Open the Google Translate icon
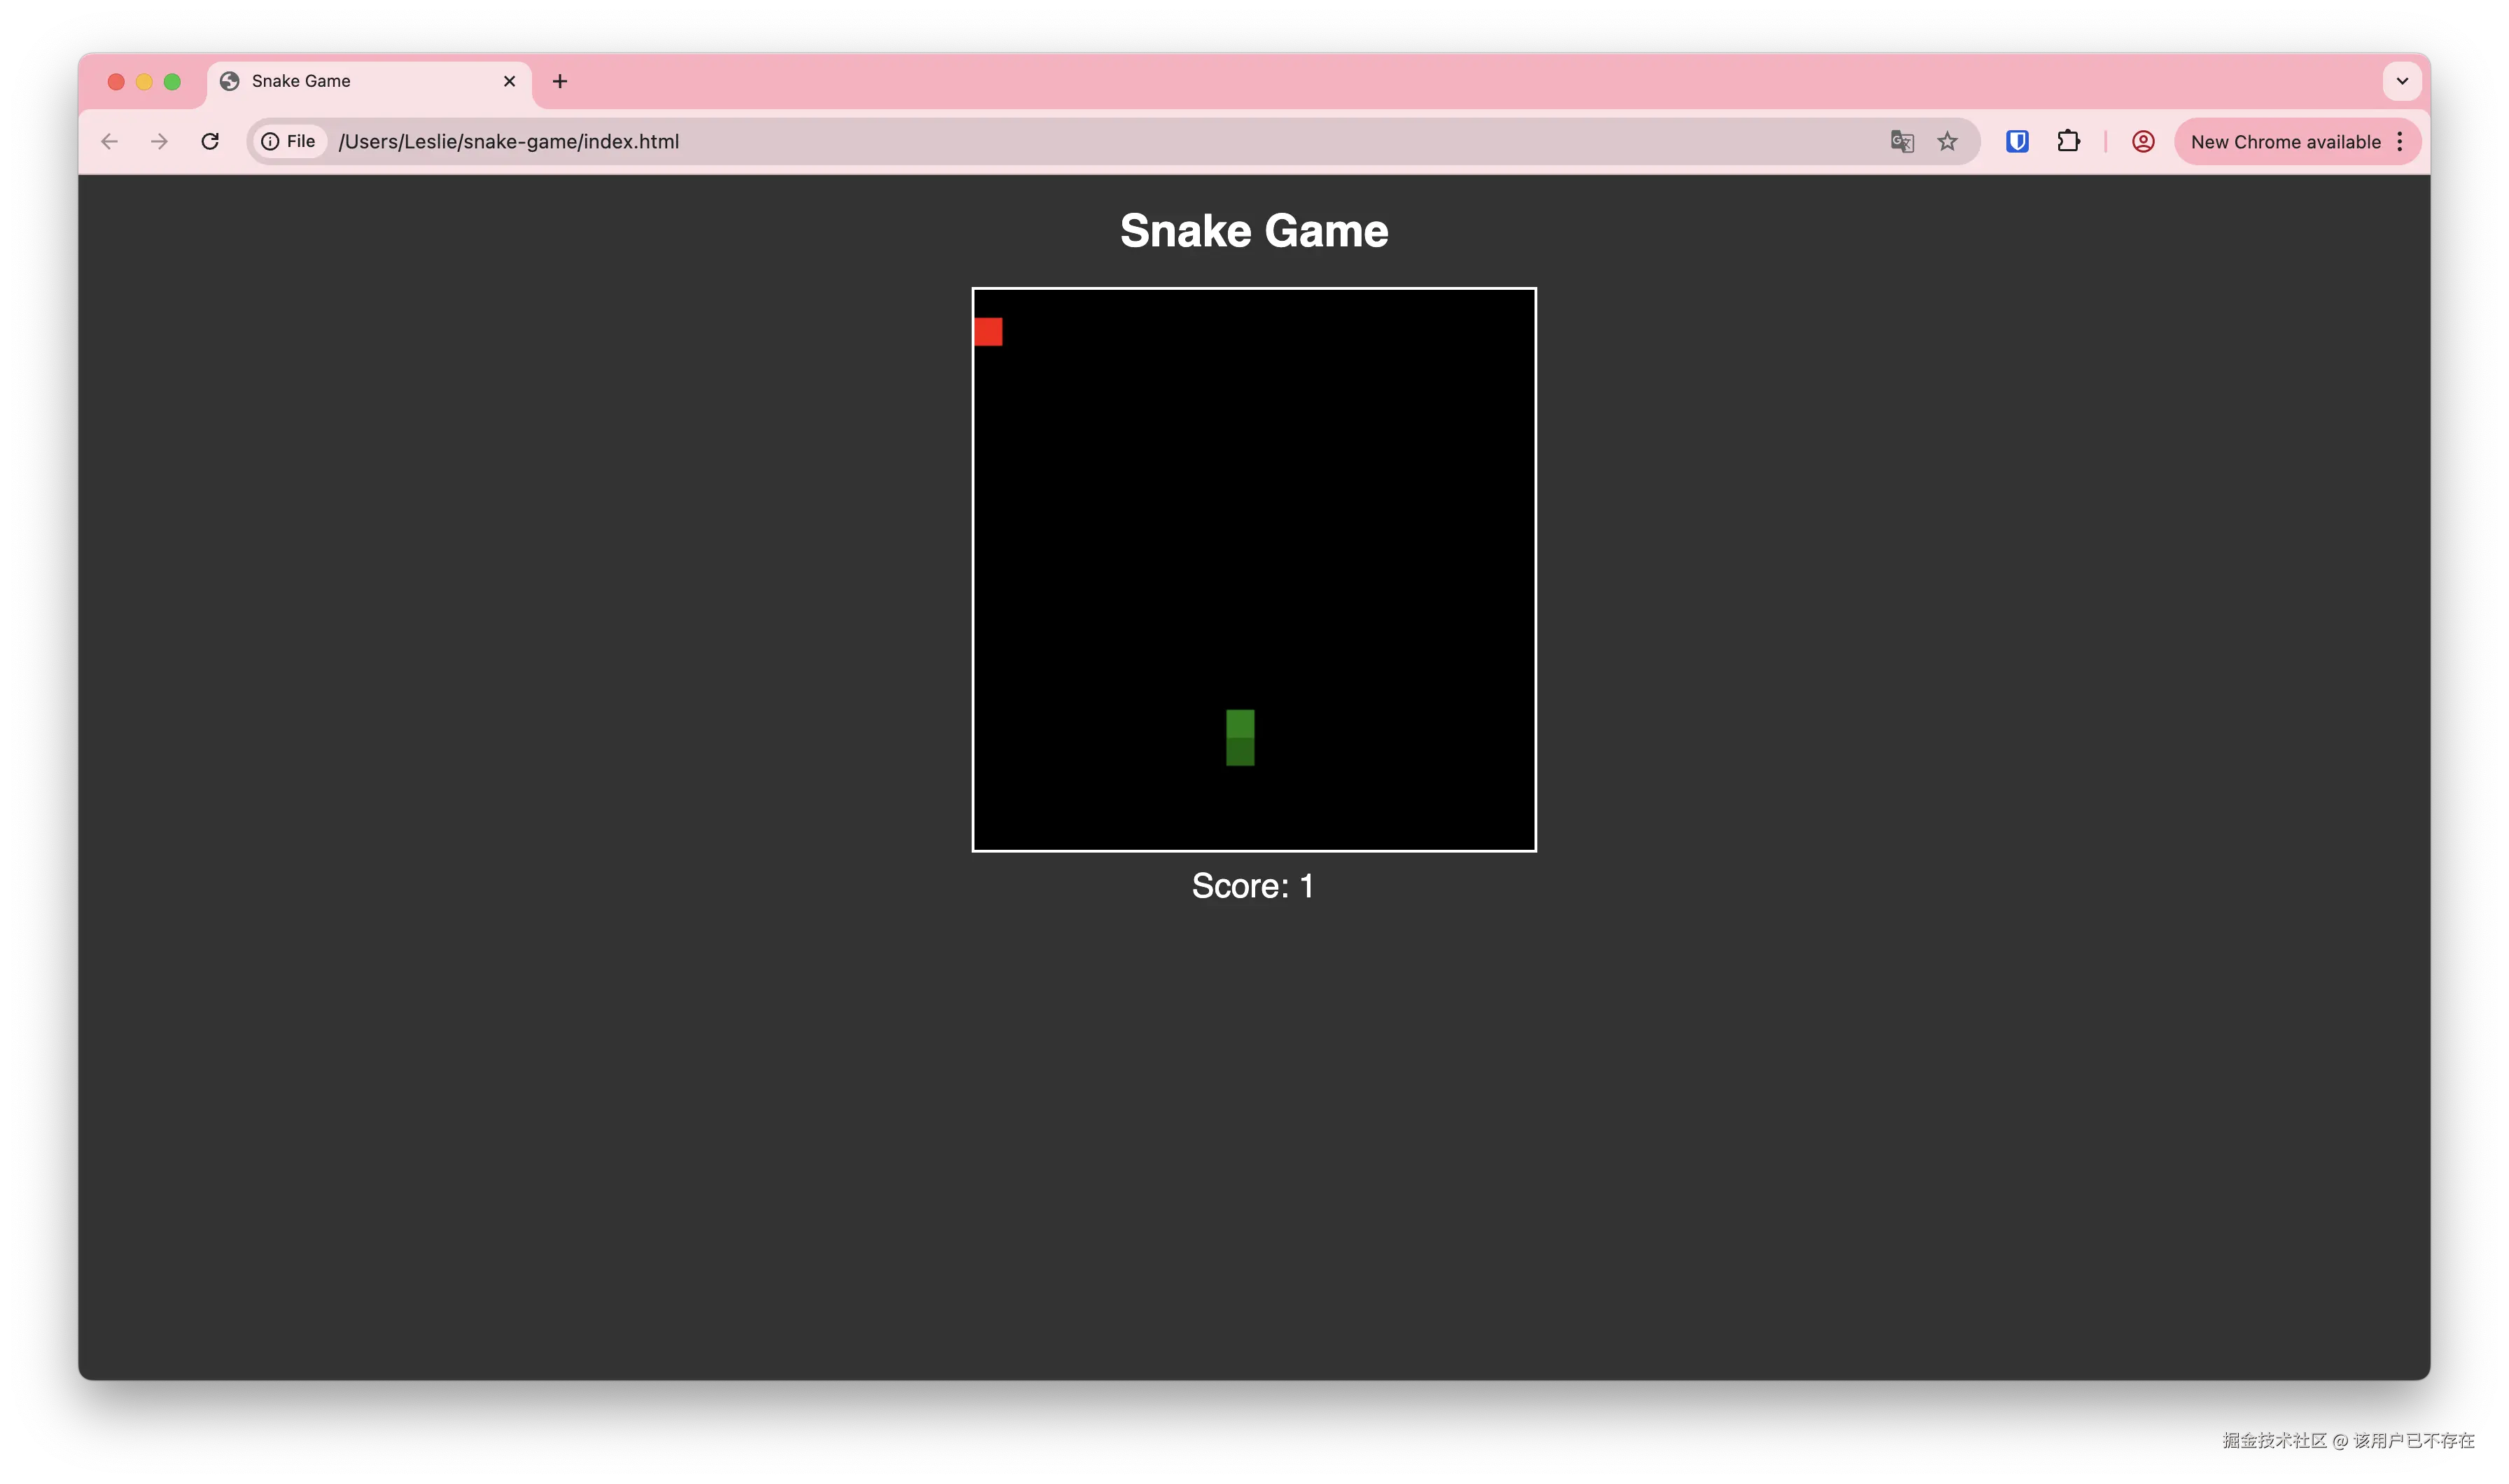This screenshot has height=1484, width=2509. coord(1902,141)
